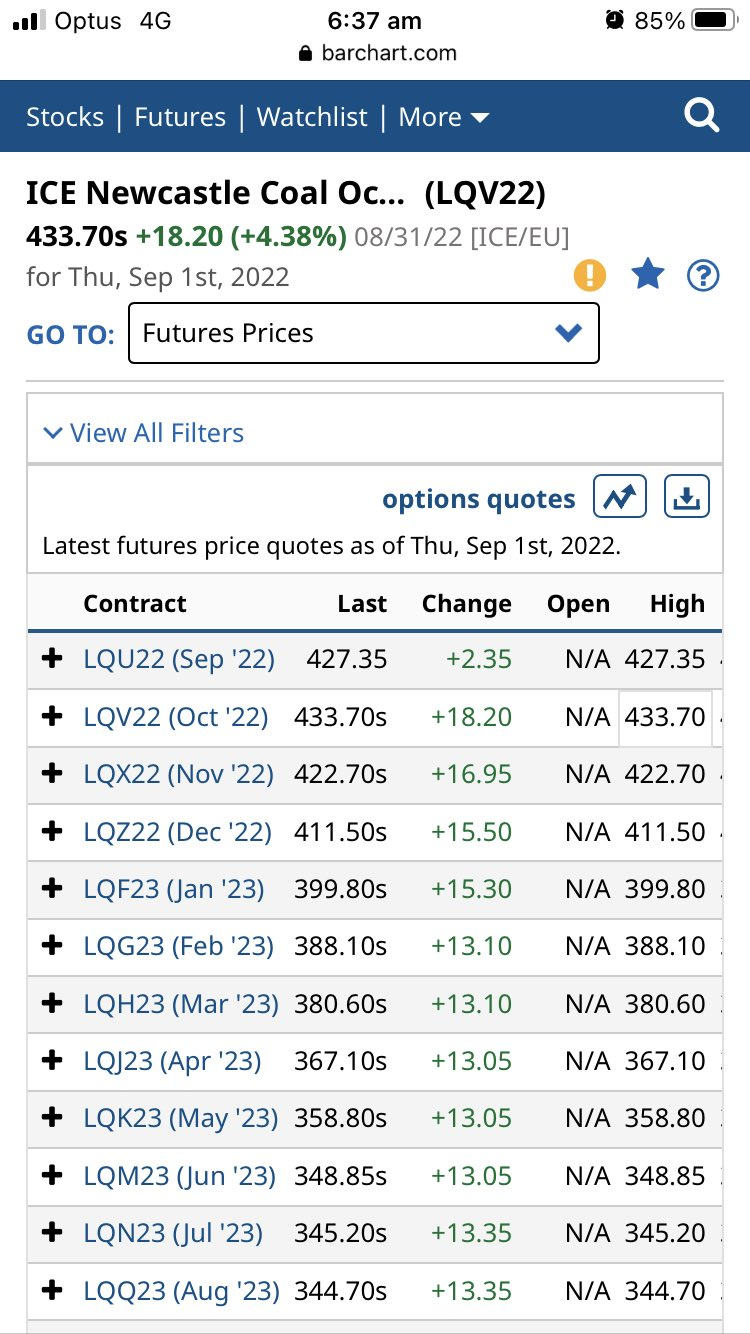Expand the LQU22 (Sep '22) row plus icon
This screenshot has height=1334, width=750.
click(52, 659)
